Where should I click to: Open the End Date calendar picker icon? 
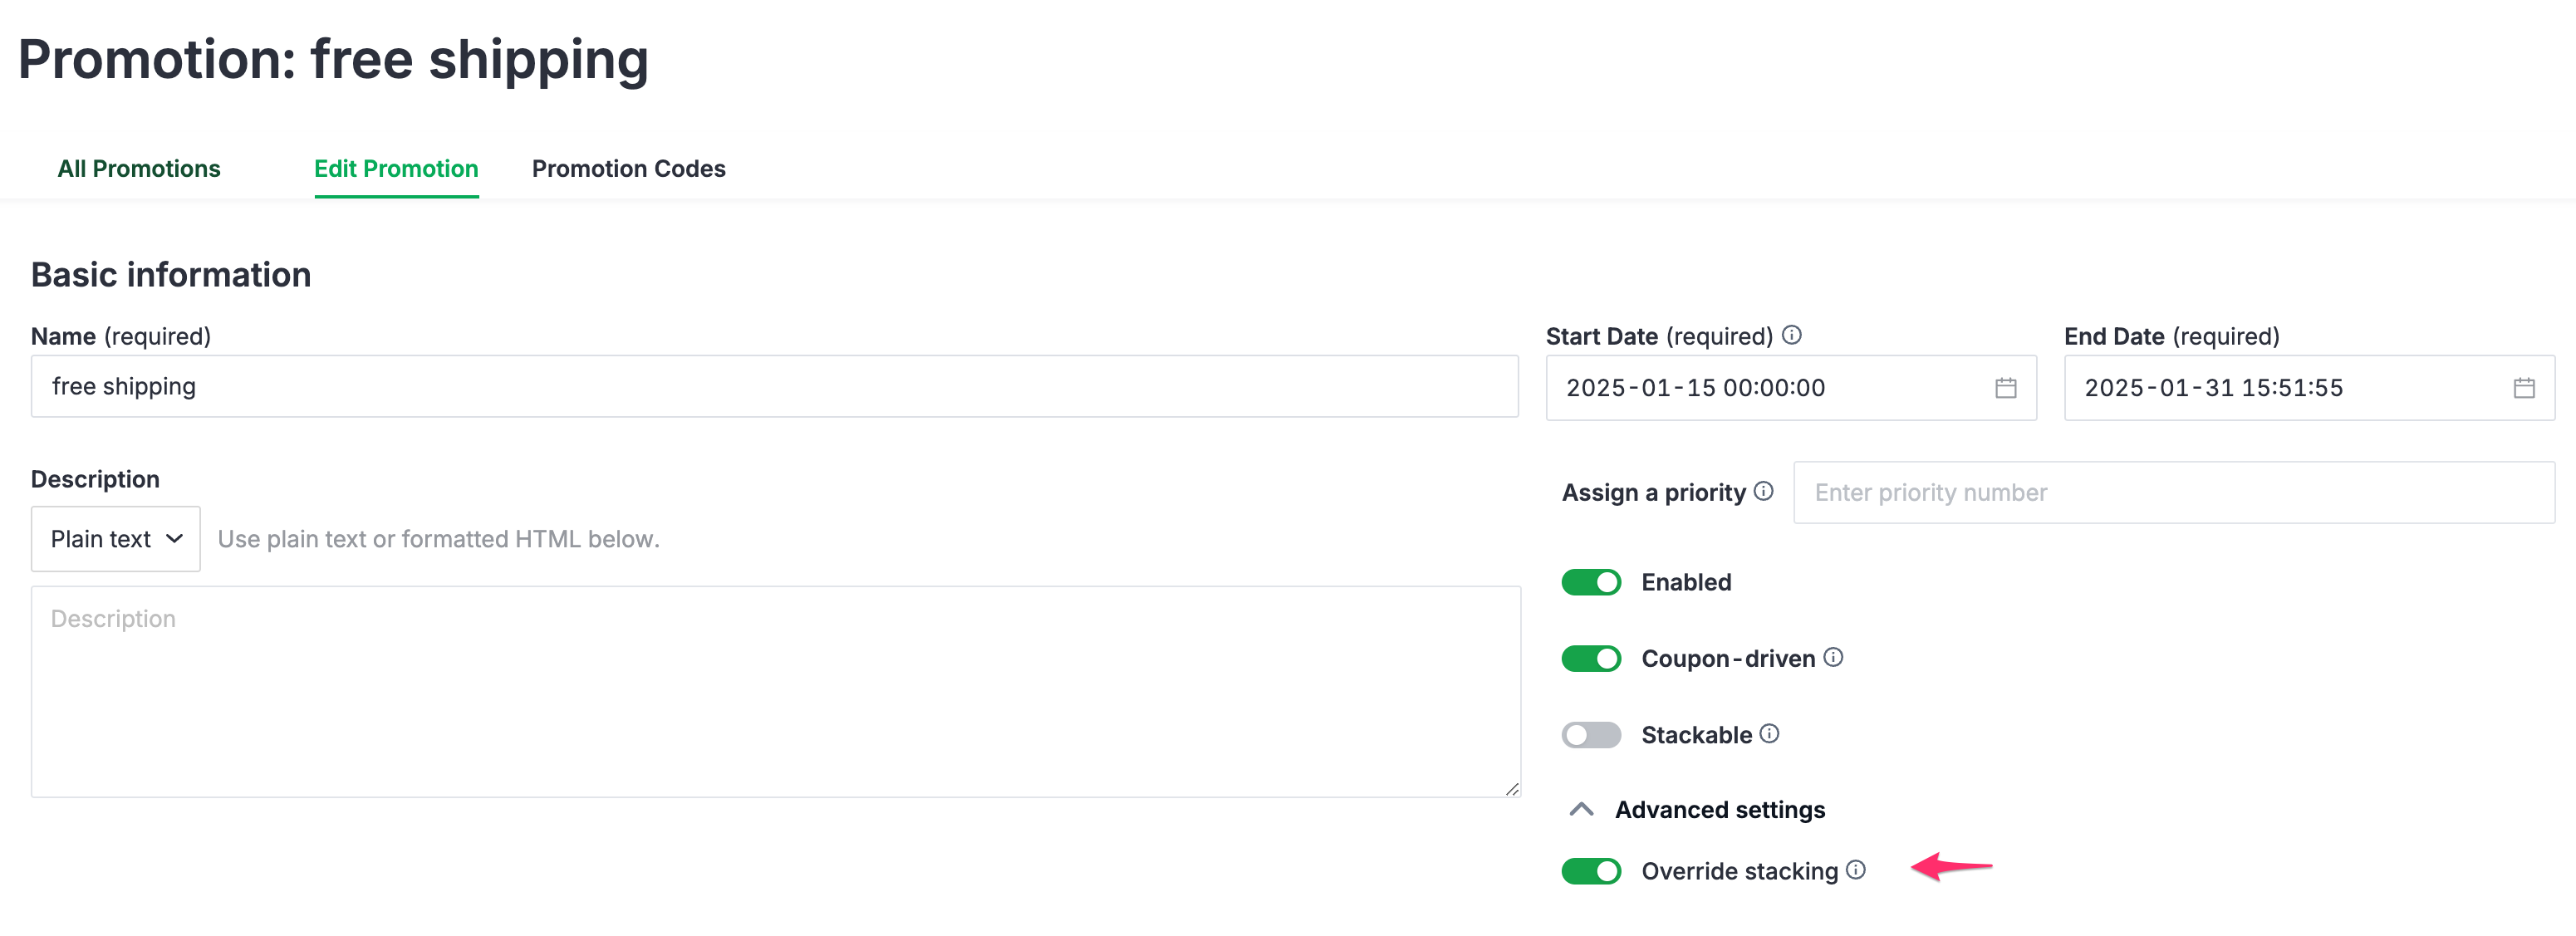(2523, 388)
